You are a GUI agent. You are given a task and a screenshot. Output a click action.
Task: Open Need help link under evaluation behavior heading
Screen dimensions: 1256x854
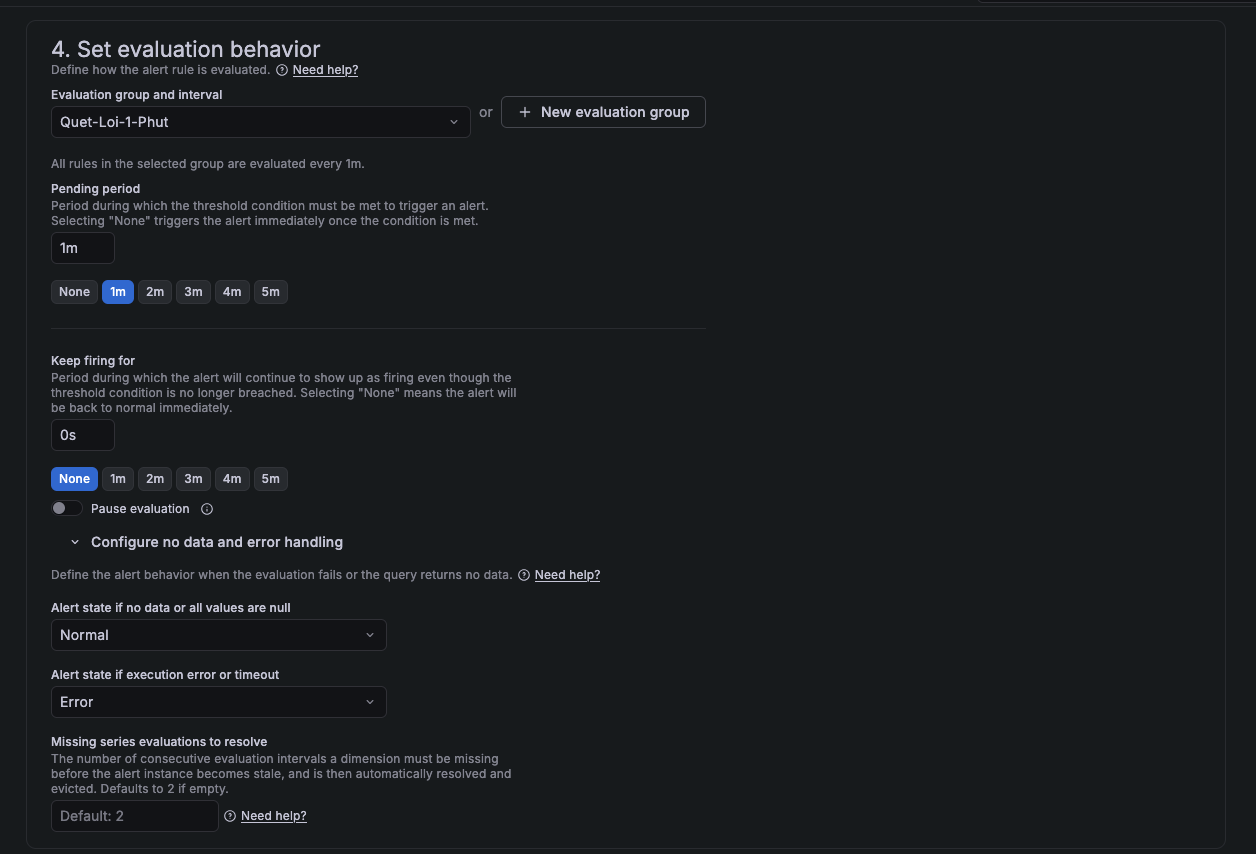[x=325, y=70]
